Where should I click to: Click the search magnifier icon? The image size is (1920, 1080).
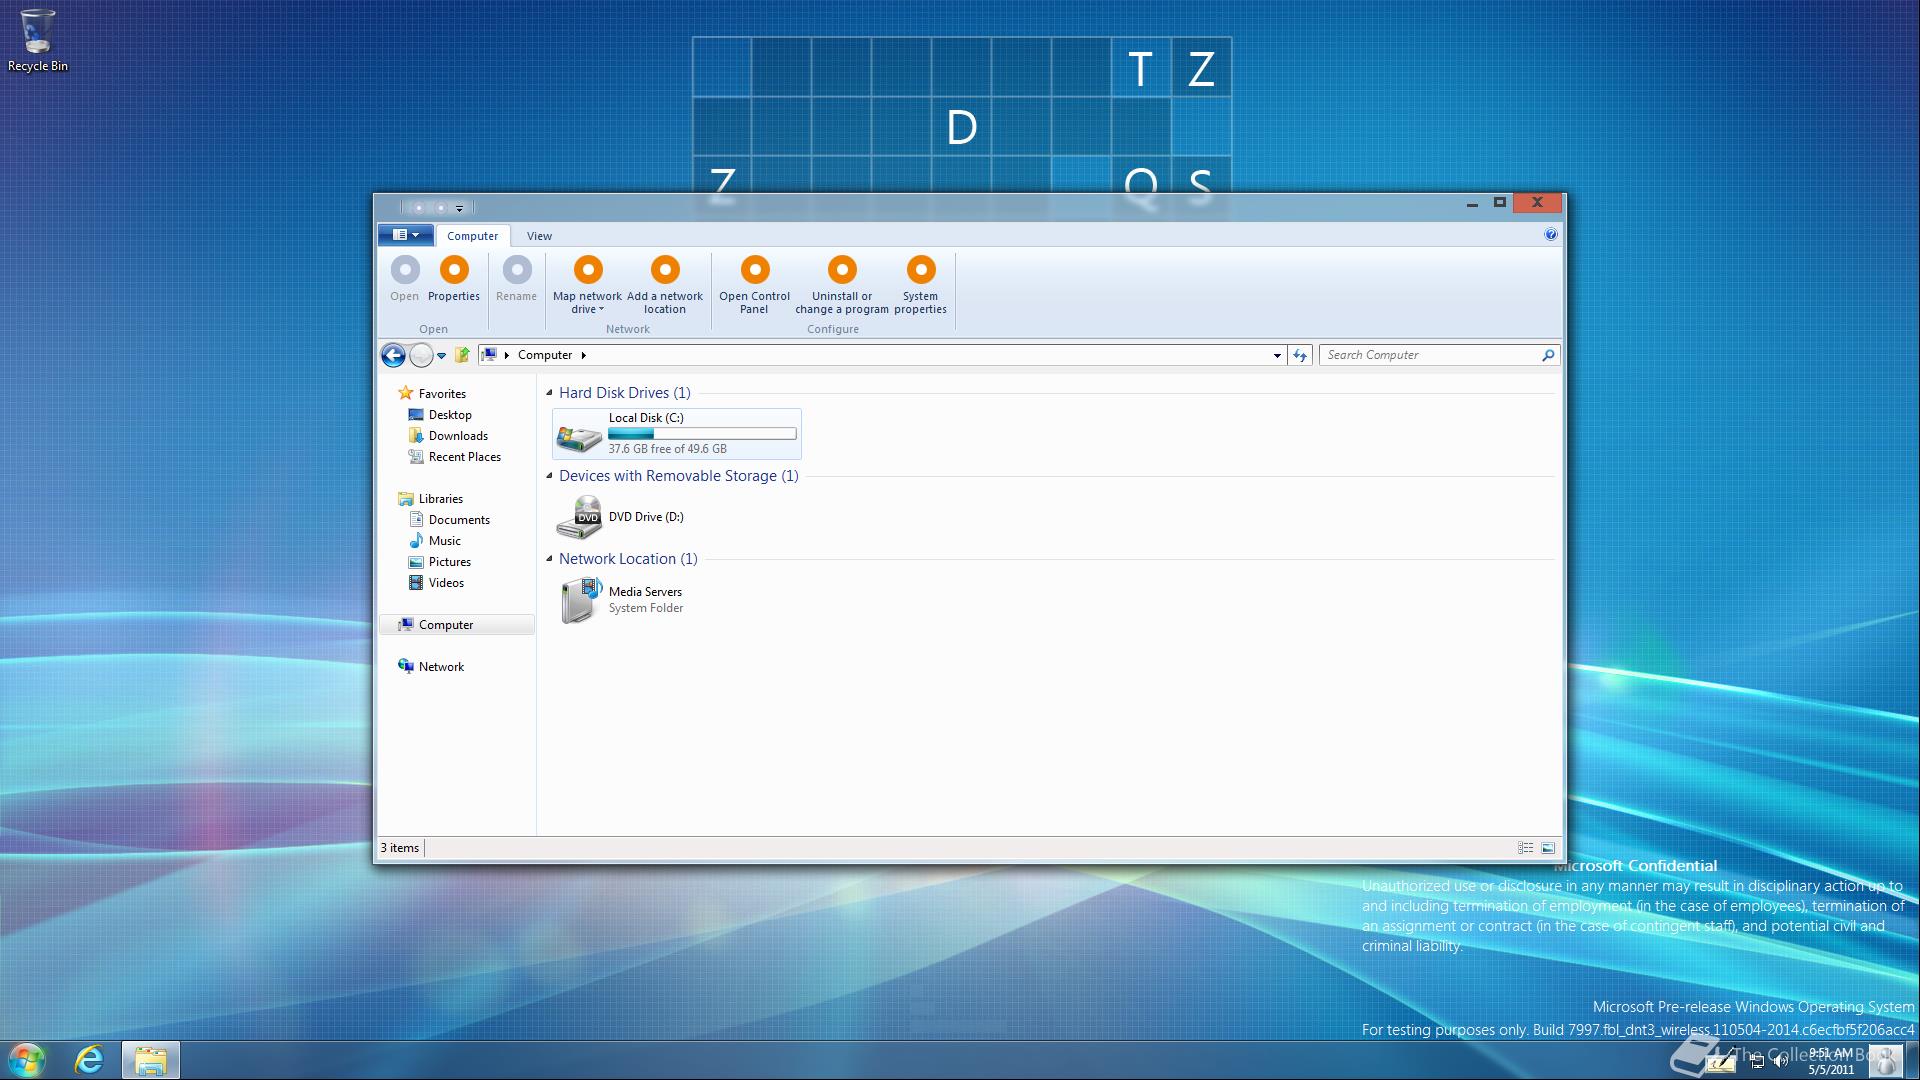1548,355
